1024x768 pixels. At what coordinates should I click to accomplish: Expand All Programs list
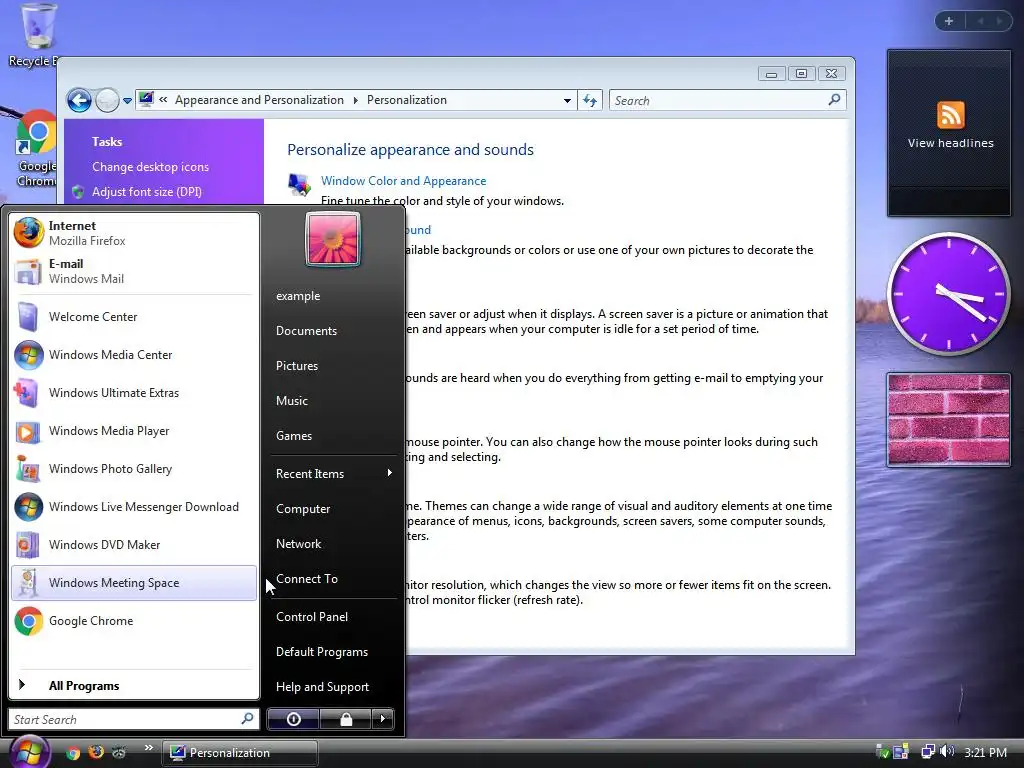pos(134,686)
